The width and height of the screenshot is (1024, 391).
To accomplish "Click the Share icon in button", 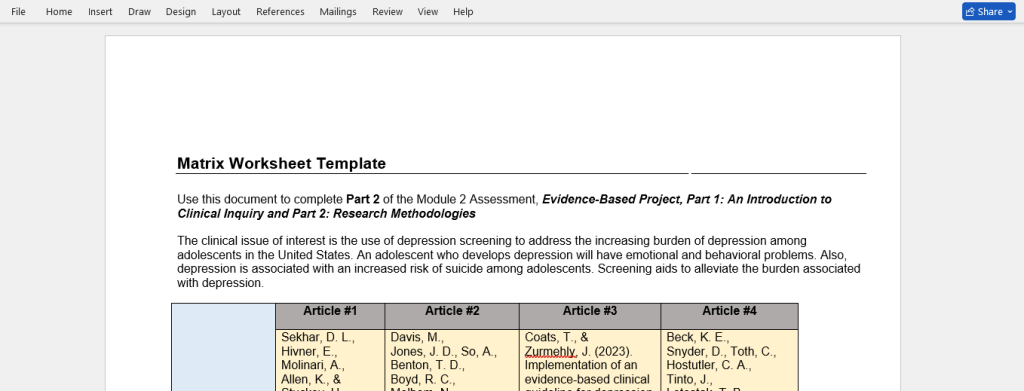I will tap(970, 12).
